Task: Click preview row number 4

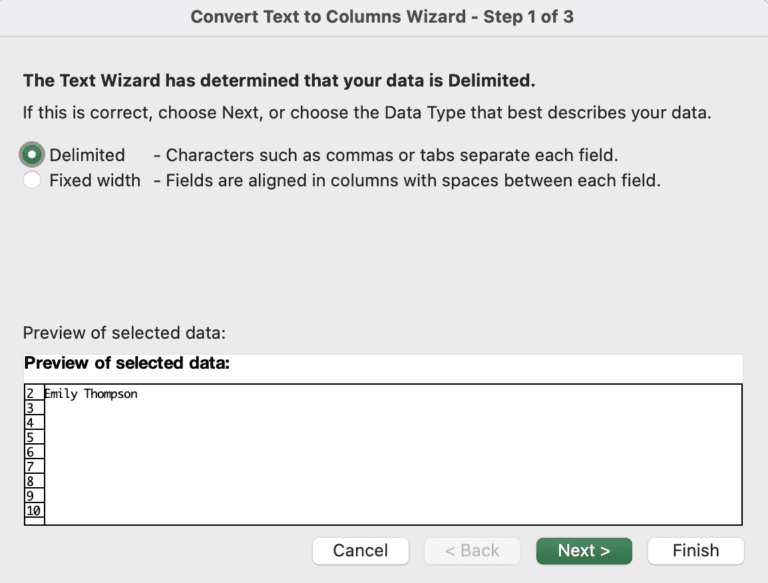Action: coord(30,423)
